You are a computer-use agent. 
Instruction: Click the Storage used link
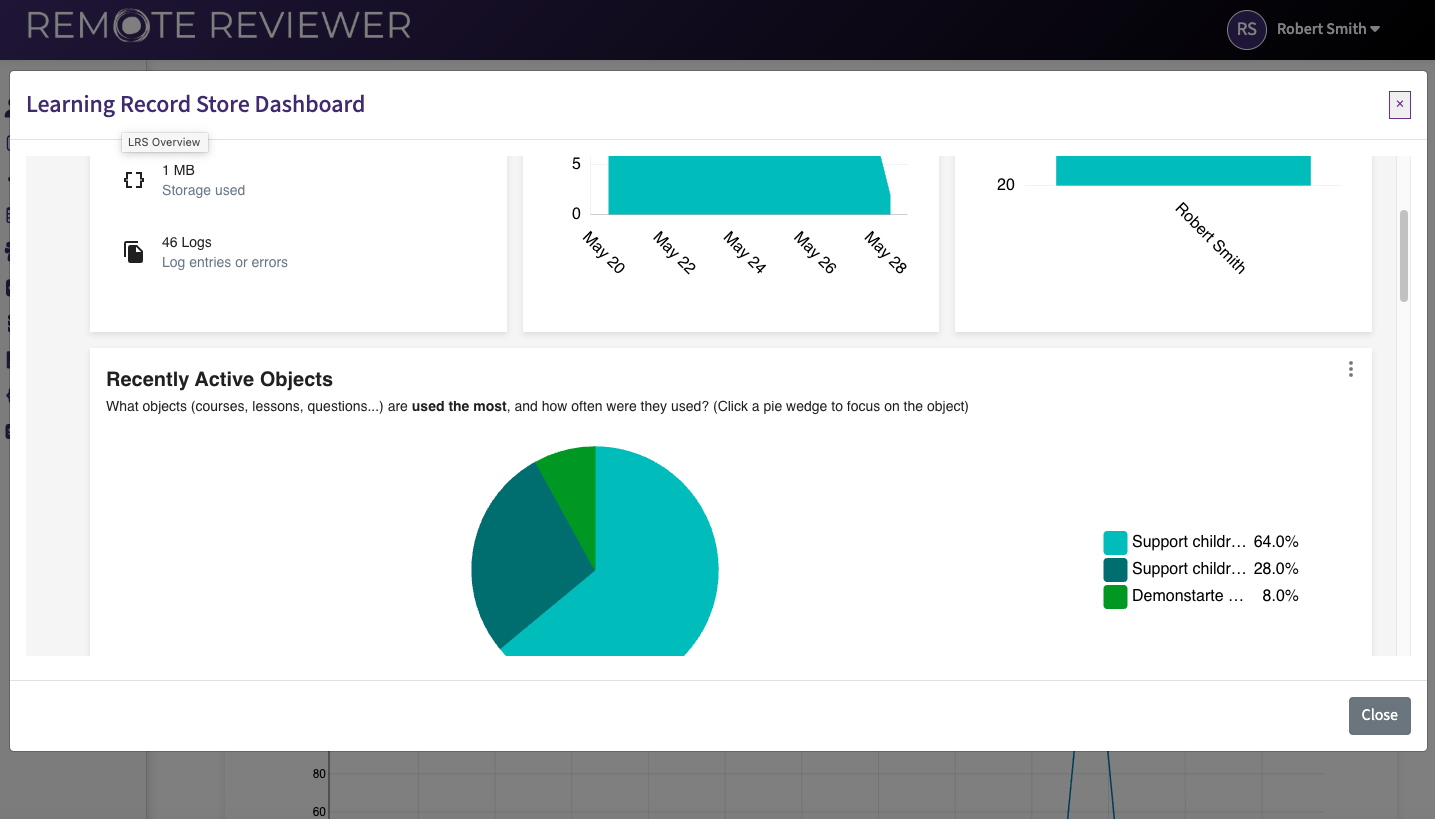pos(202,190)
